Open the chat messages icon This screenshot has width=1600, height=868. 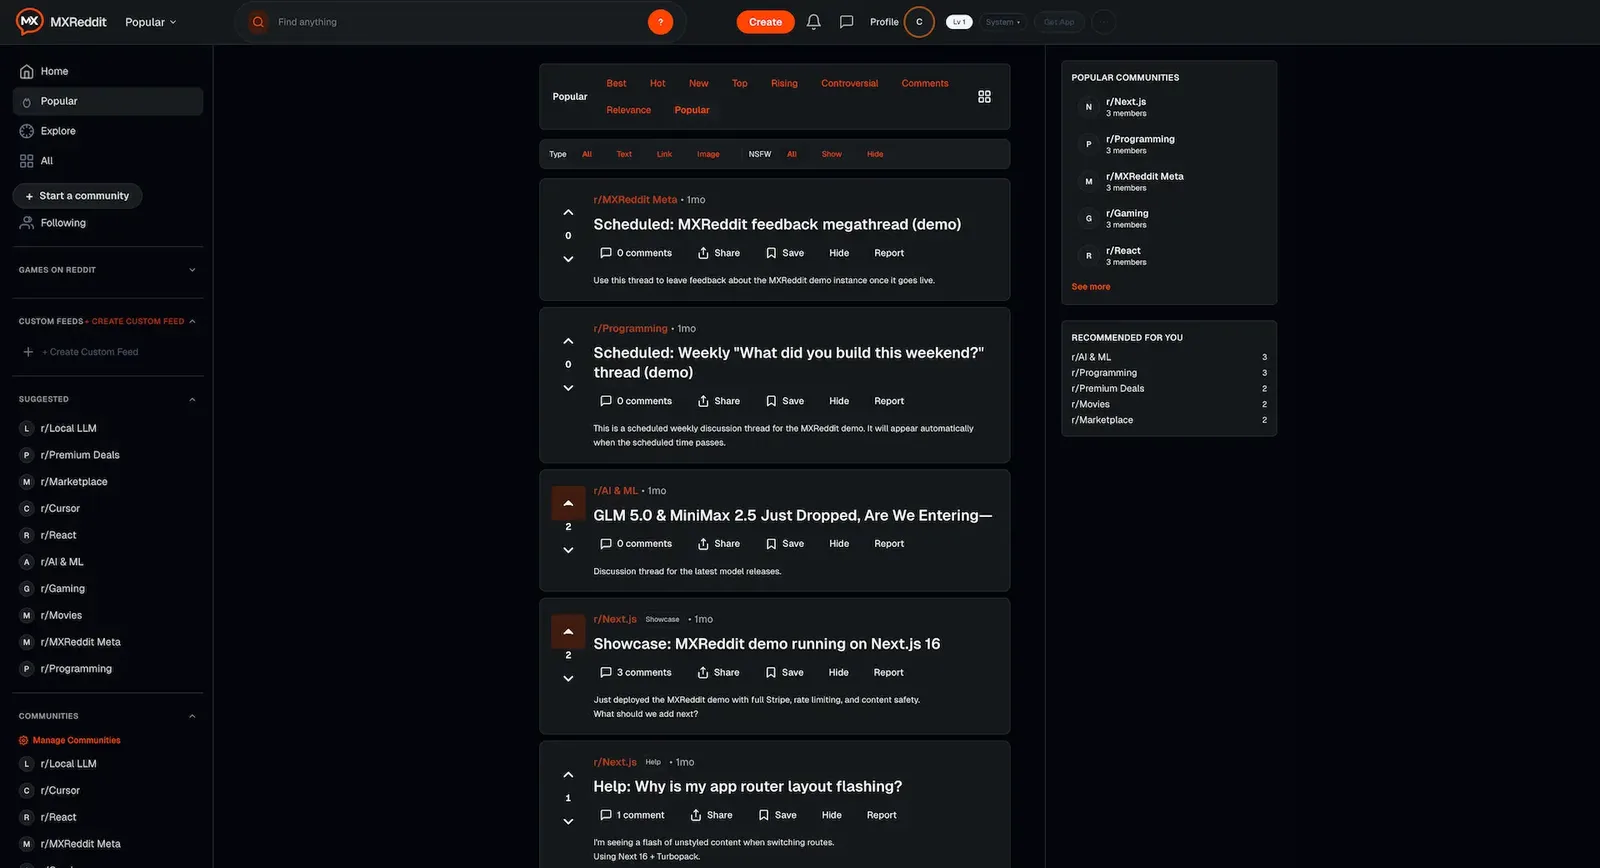pyautogui.click(x=846, y=22)
